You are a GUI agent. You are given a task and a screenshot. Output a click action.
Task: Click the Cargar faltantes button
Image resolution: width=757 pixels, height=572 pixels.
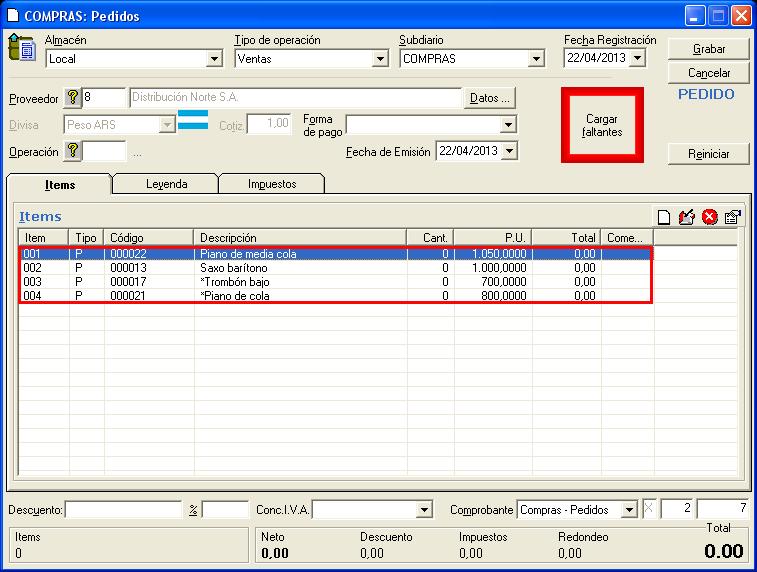point(602,126)
